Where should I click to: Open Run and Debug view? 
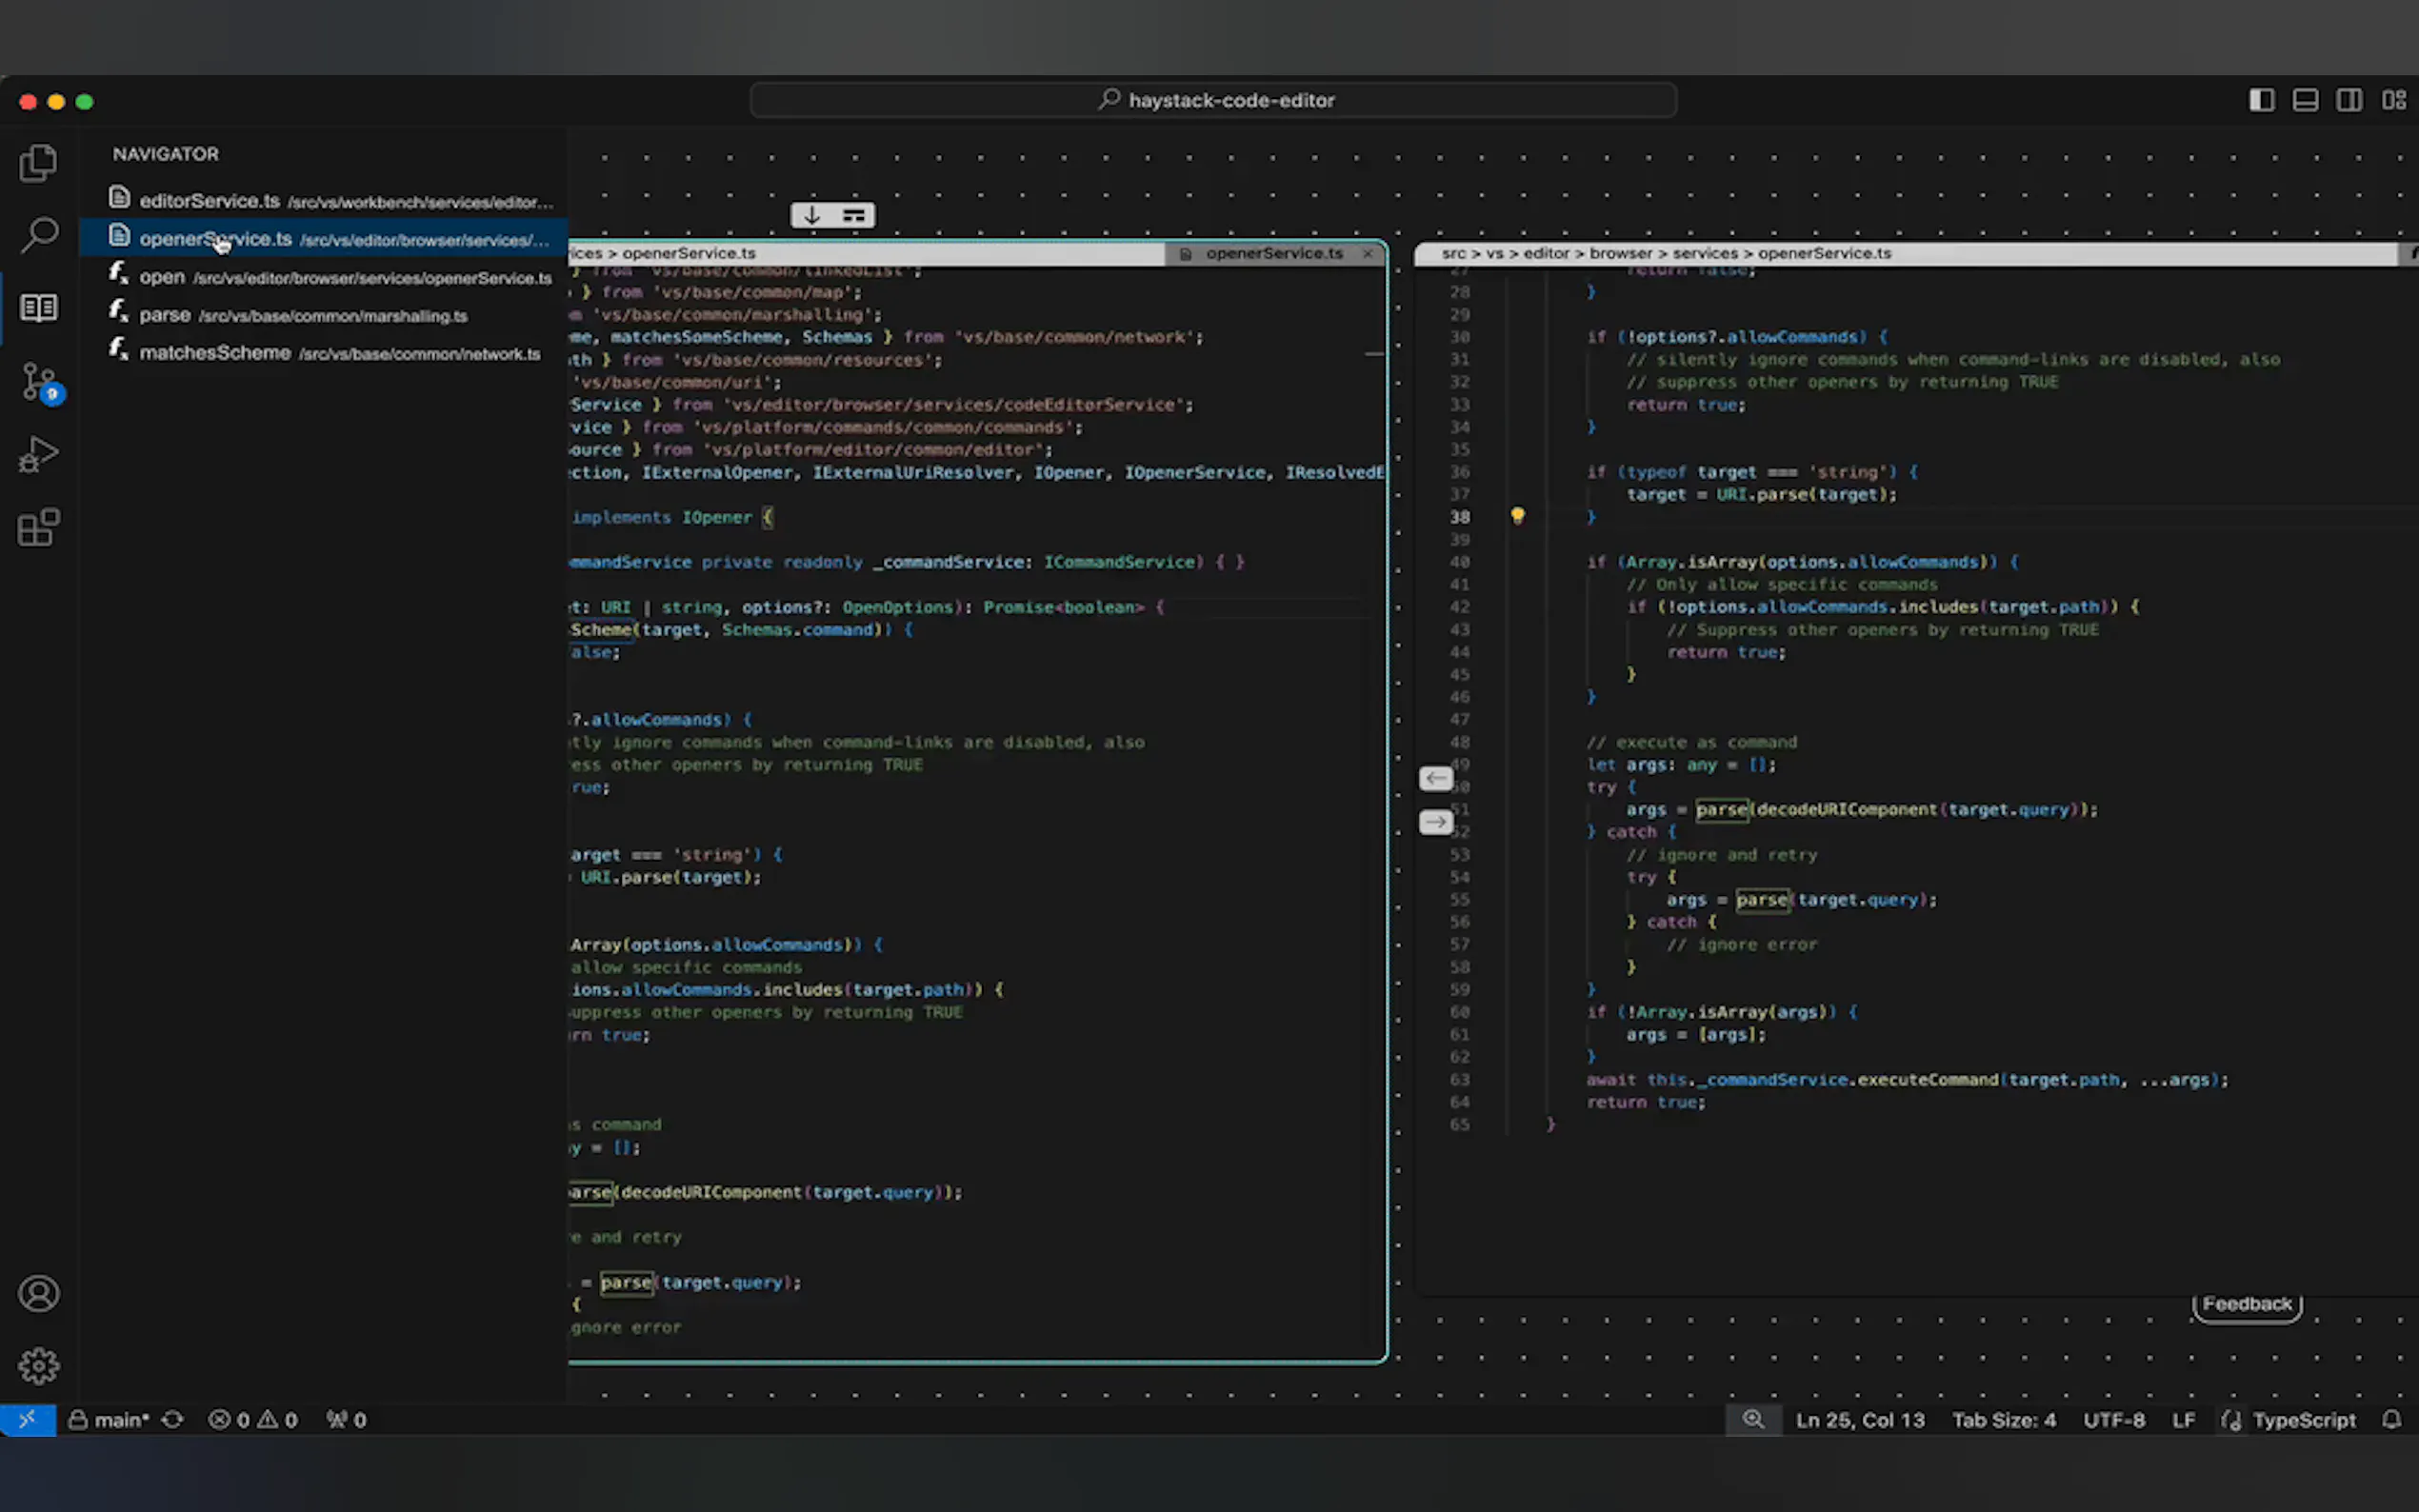(38, 455)
